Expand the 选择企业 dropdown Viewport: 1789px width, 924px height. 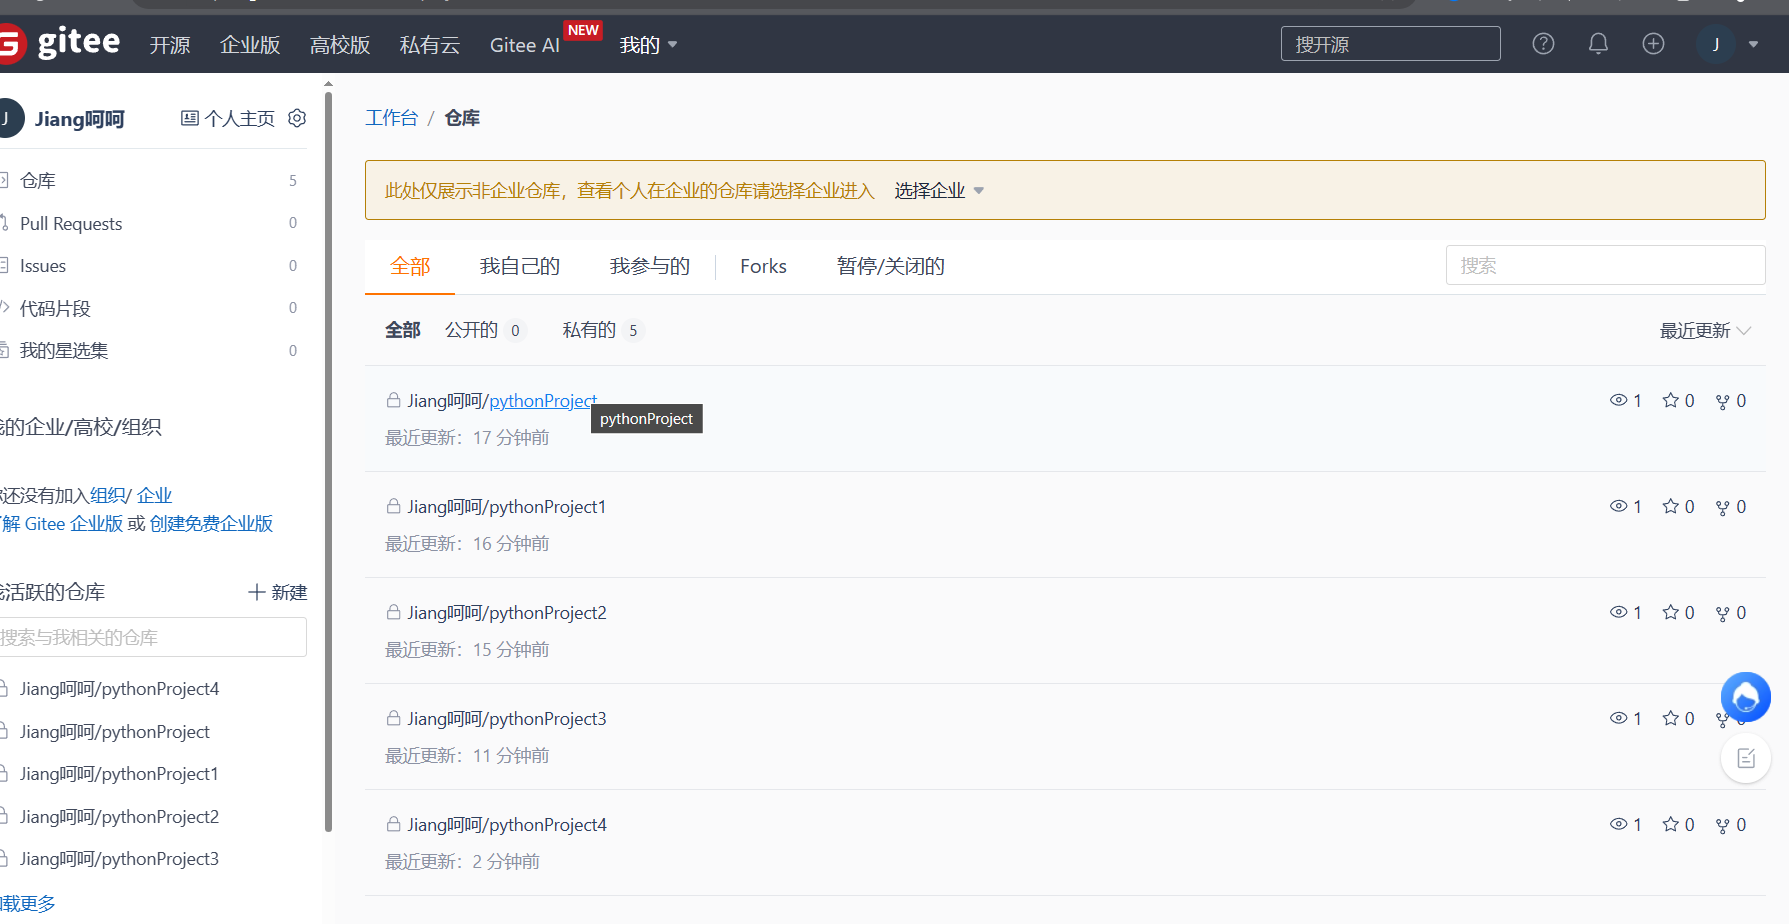pyautogui.click(x=939, y=190)
